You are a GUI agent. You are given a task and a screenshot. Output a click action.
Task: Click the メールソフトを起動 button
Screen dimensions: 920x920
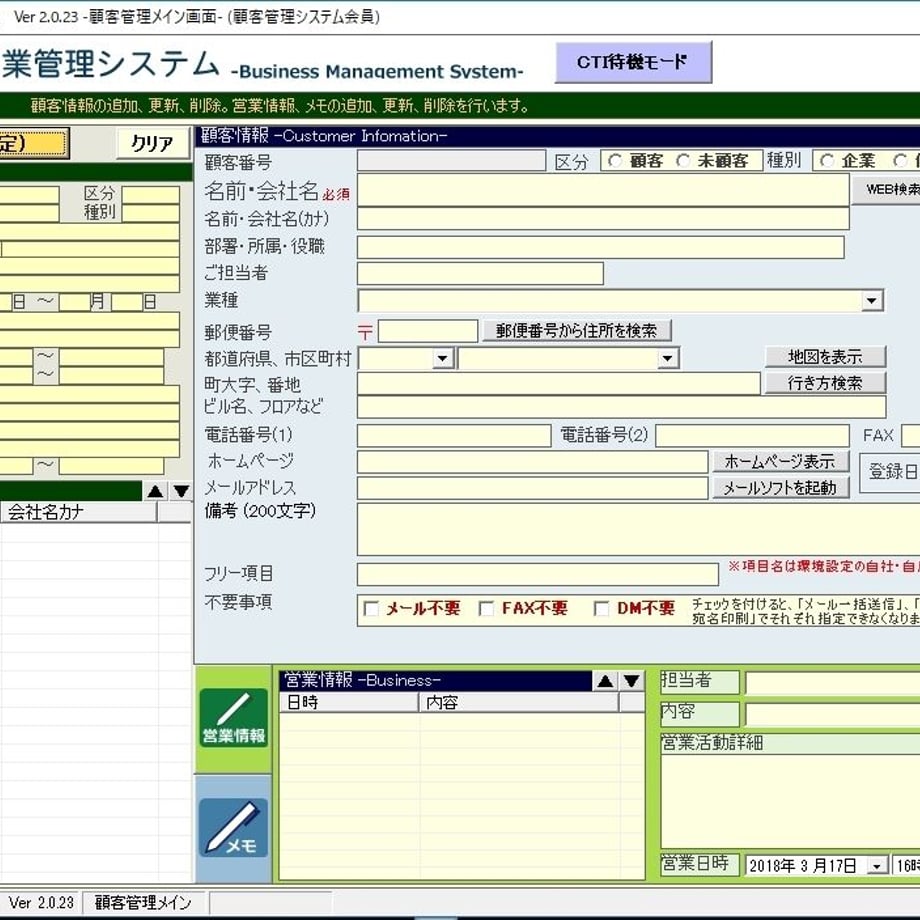point(780,488)
